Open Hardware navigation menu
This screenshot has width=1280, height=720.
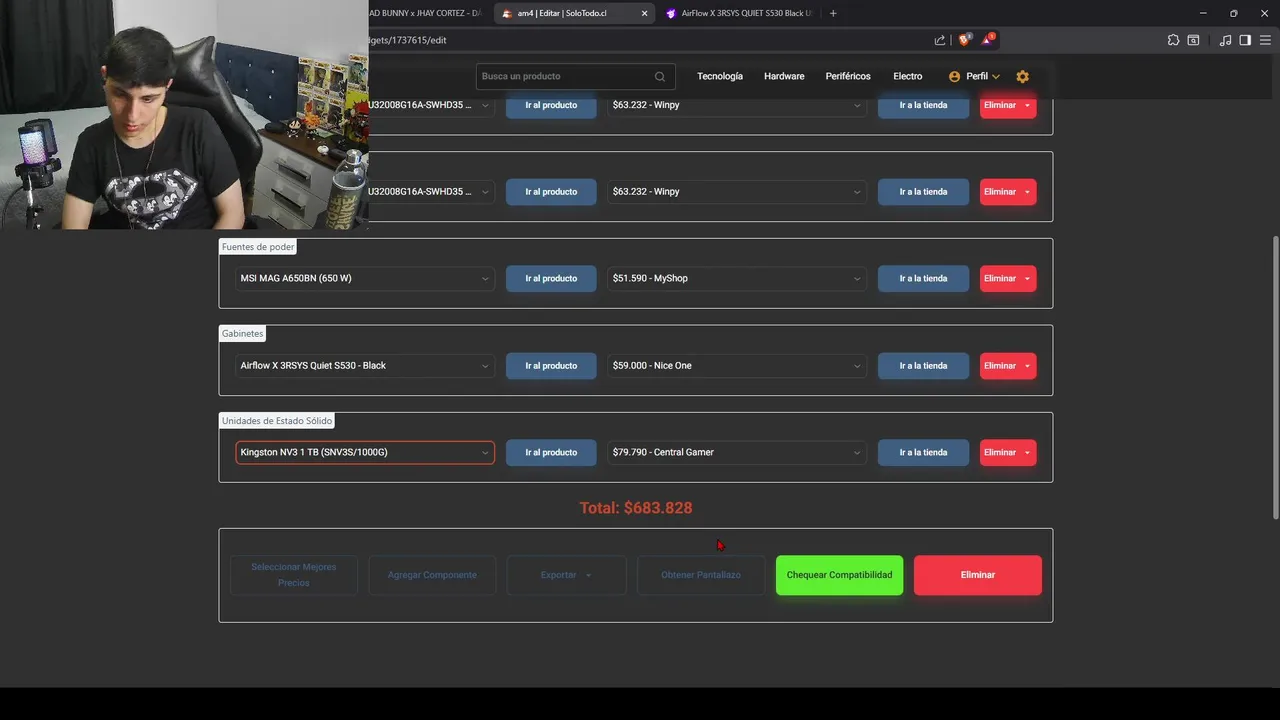784,77
